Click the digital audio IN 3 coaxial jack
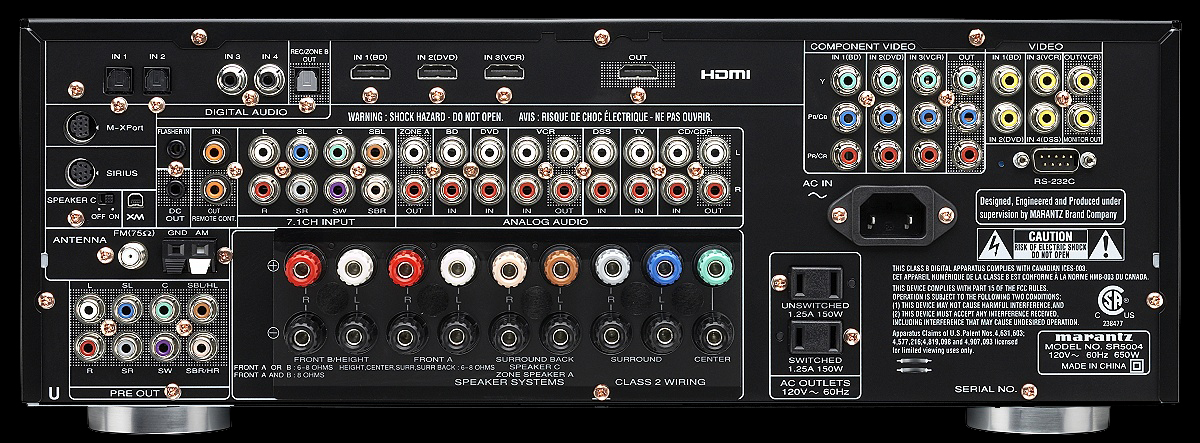1200x443 pixels. 236,78
